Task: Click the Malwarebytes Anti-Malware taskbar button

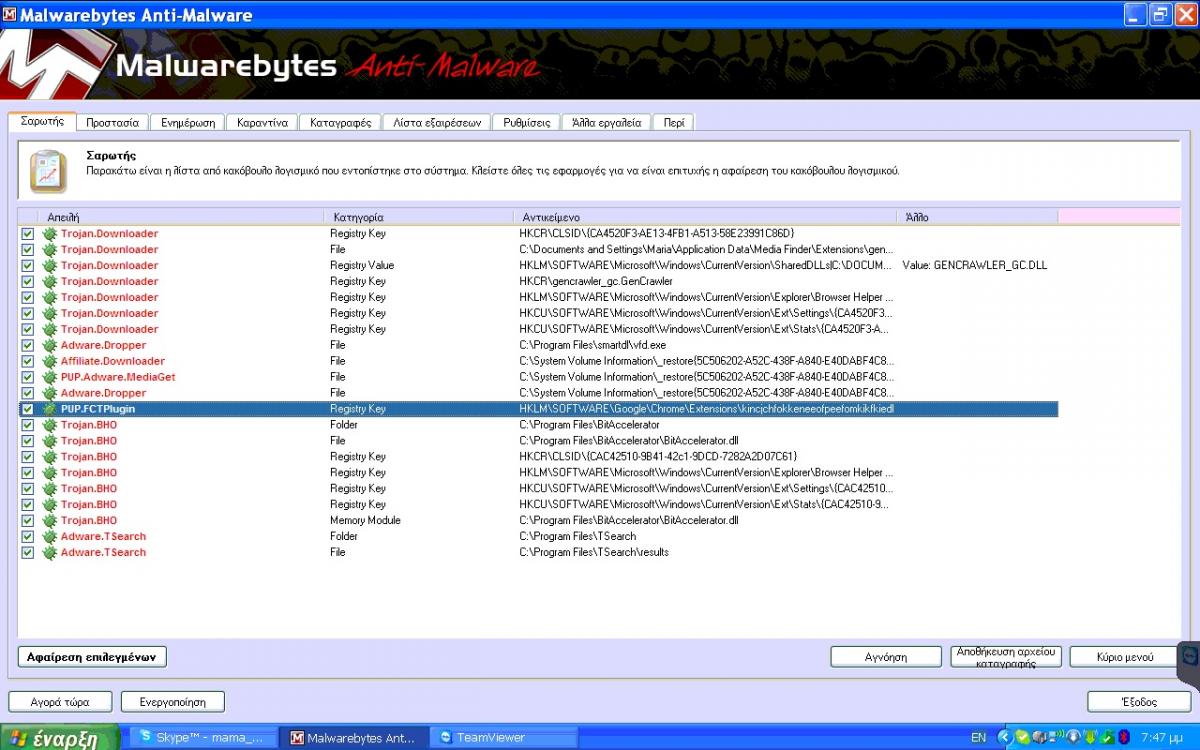Action: pyautogui.click(x=354, y=738)
